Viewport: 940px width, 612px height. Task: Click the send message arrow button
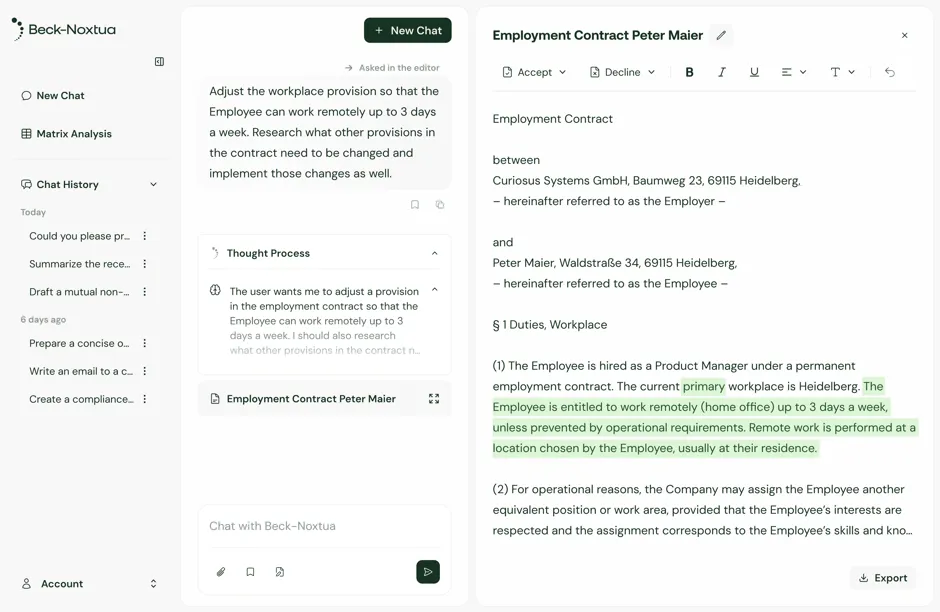point(428,572)
